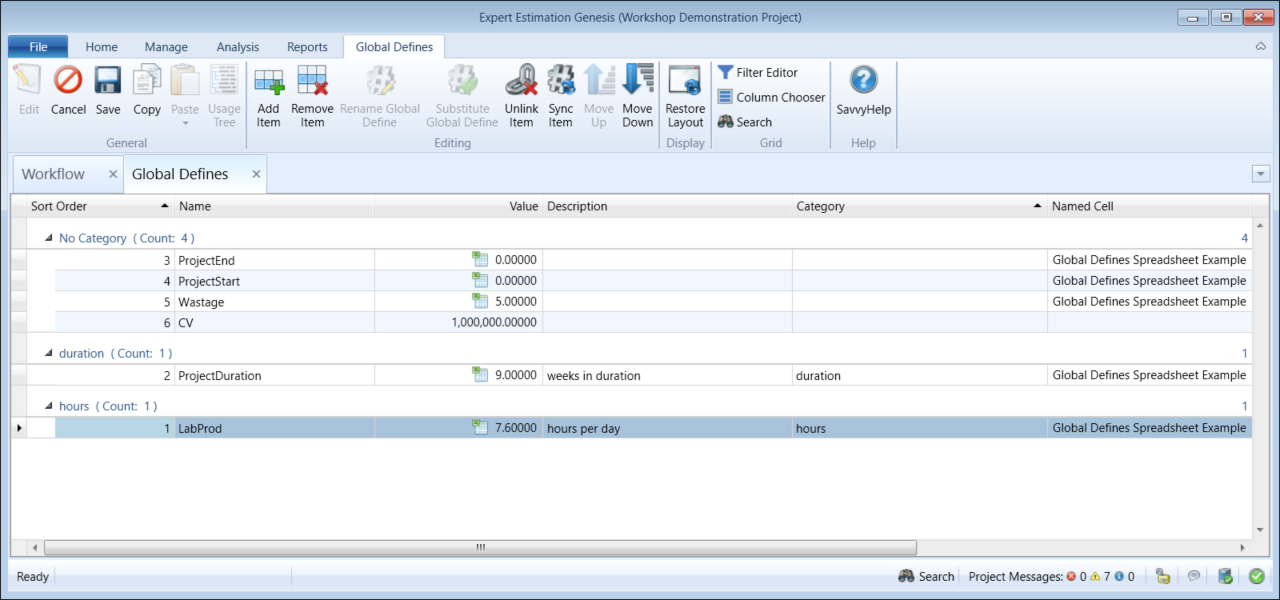1280x600 pixels.
Task: Open the Column Chooser
Action: pyautogui.click(x=771, y=97)
